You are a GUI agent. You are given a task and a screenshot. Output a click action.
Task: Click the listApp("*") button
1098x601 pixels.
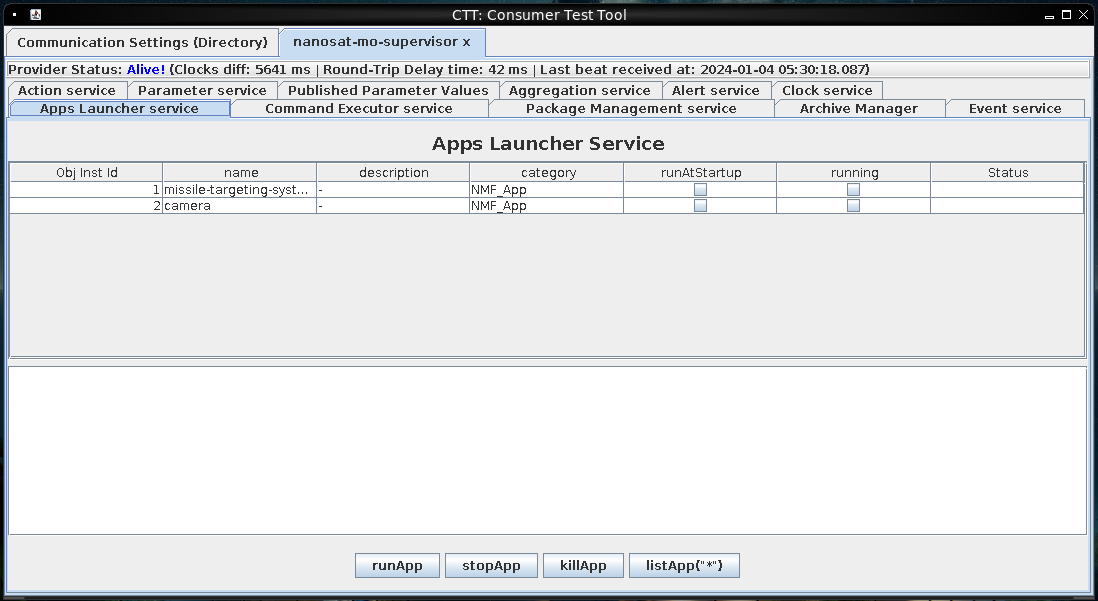point(684,565)
